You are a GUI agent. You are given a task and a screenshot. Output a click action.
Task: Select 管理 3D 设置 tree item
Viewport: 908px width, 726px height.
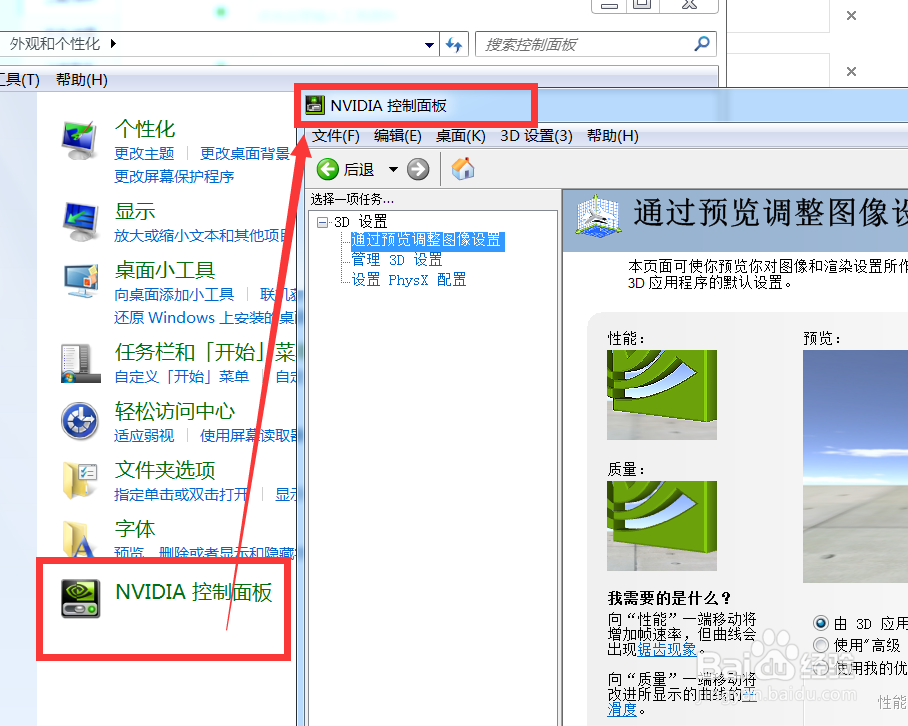click(397, 259)
